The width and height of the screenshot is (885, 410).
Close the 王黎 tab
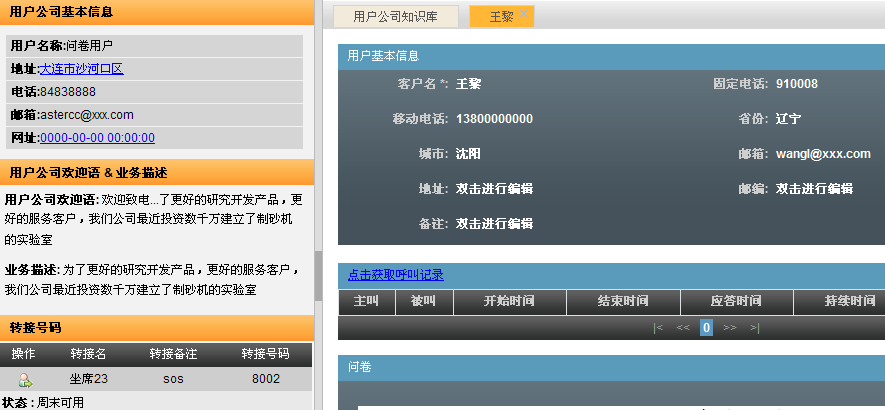[x=525, y=14]
